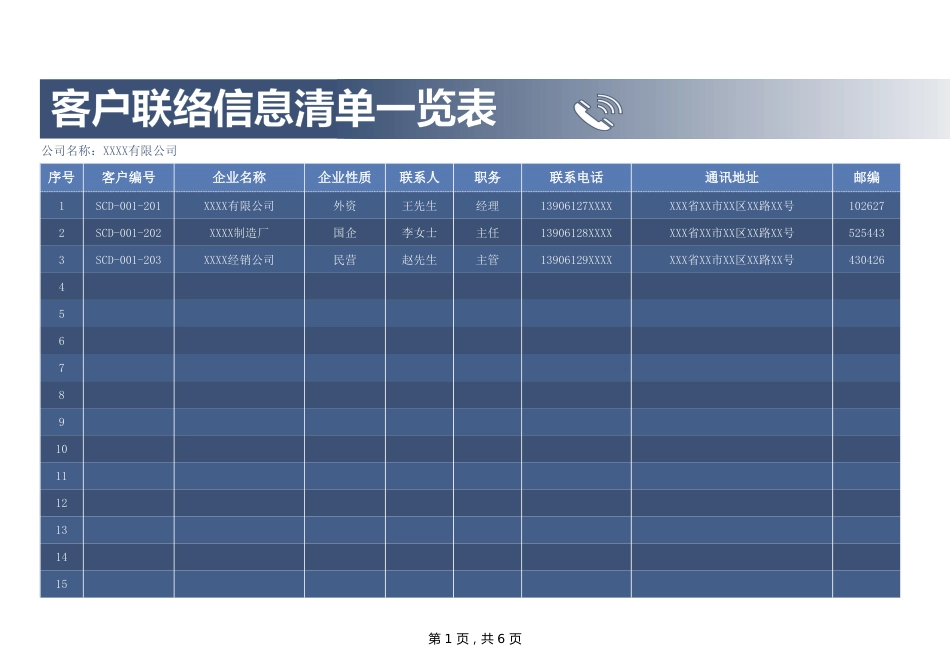
Task: Click the 联系人 column header
Action: pyautogui.click(x=418, y=176)
